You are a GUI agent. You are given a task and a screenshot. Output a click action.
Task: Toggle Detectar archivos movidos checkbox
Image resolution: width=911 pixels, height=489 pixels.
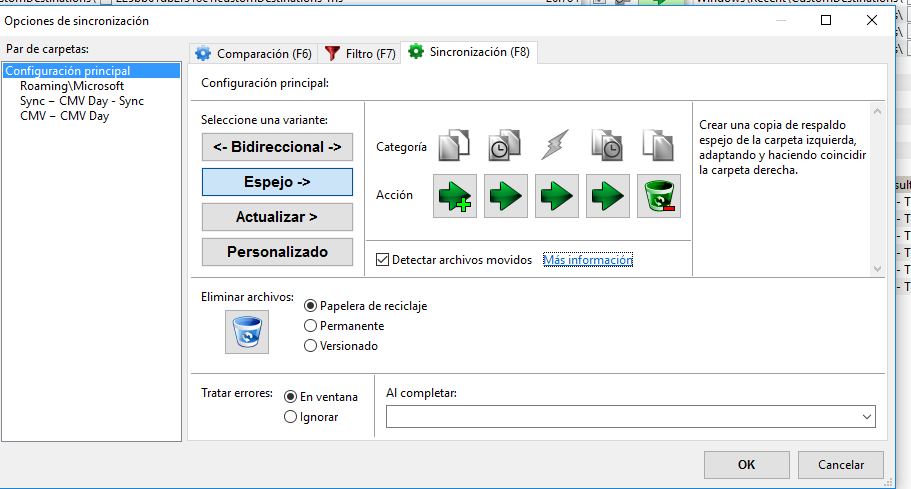[382, 260]
